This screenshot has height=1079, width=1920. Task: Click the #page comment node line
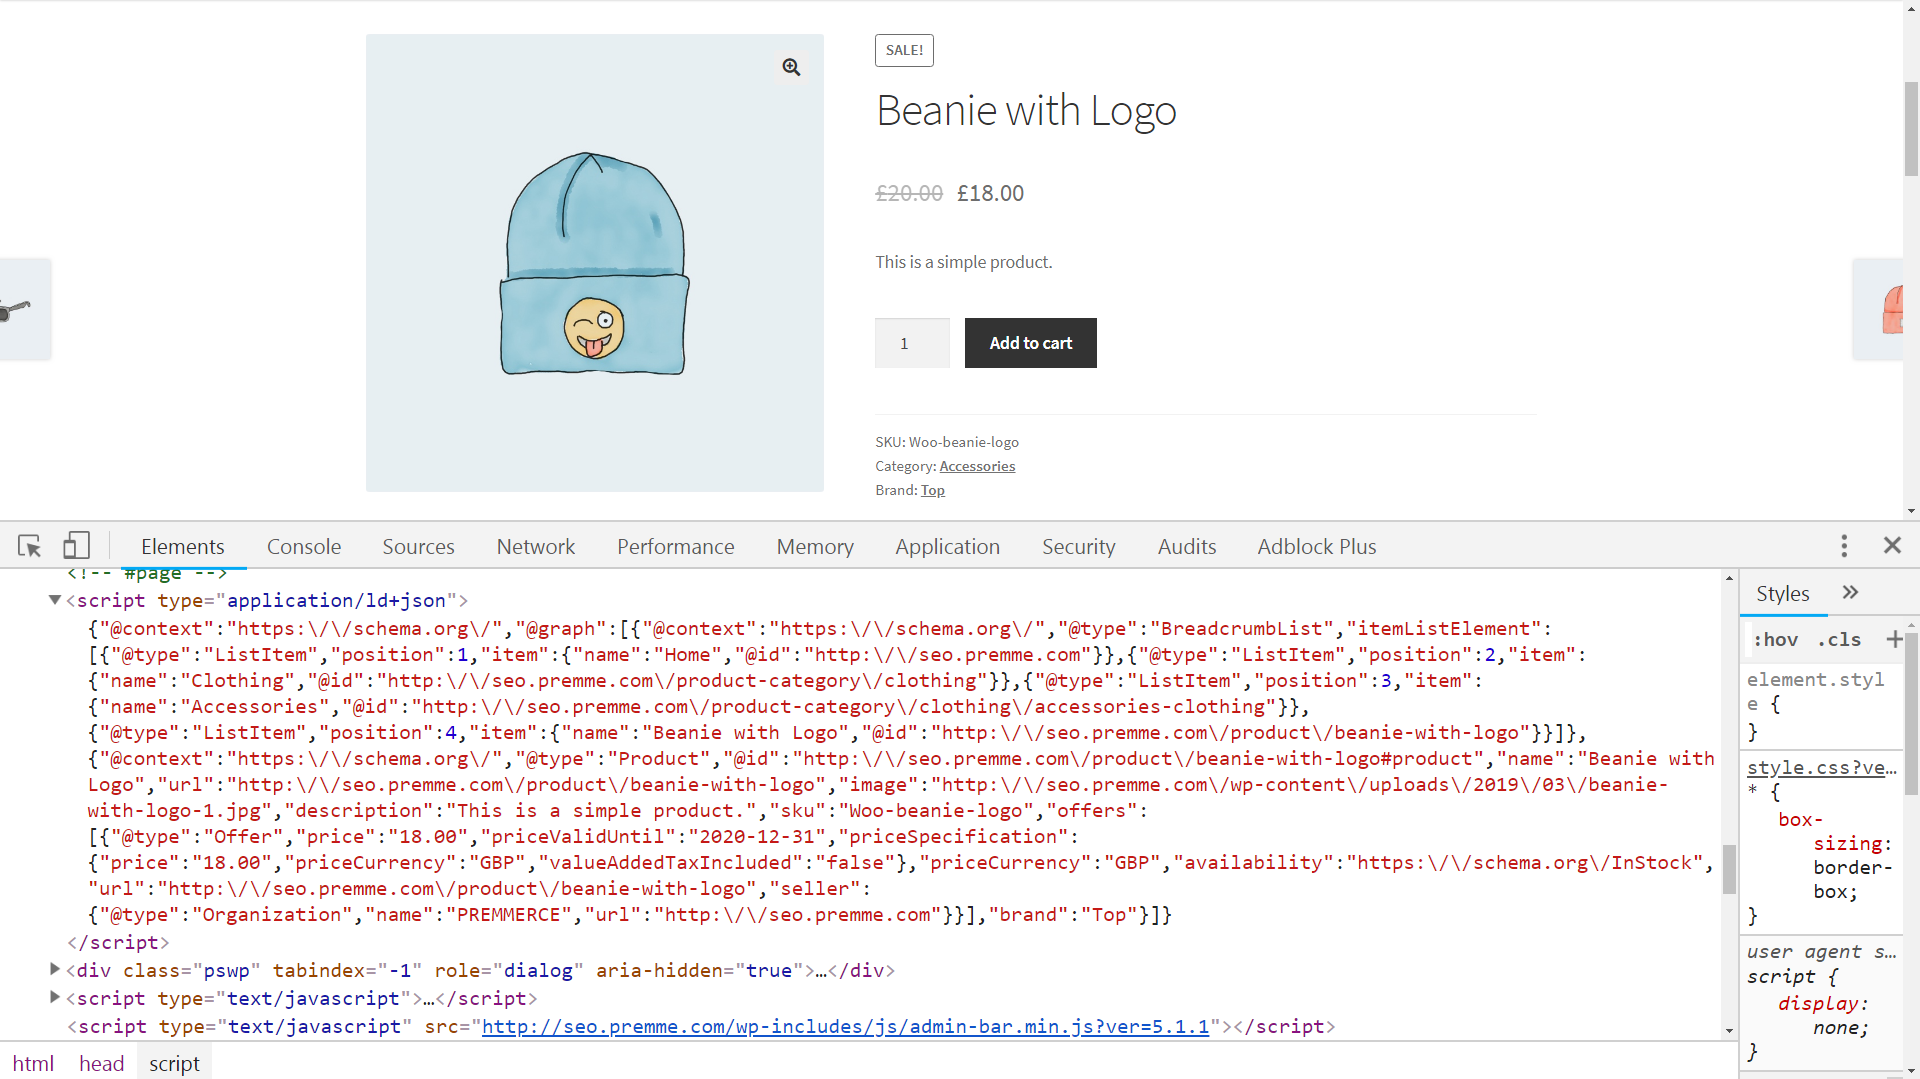click(x=147, y=574)
